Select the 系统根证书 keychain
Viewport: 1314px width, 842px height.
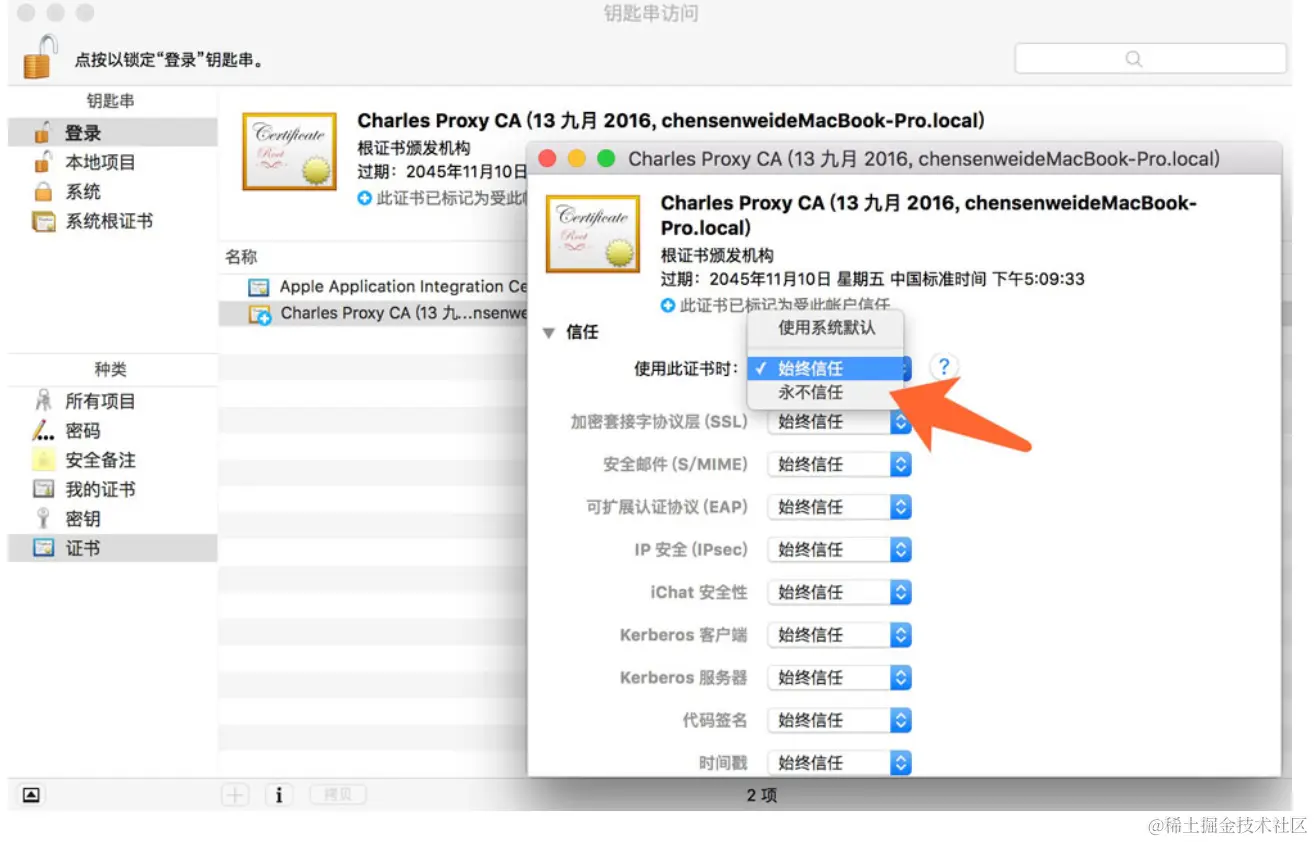pos(112,221)
